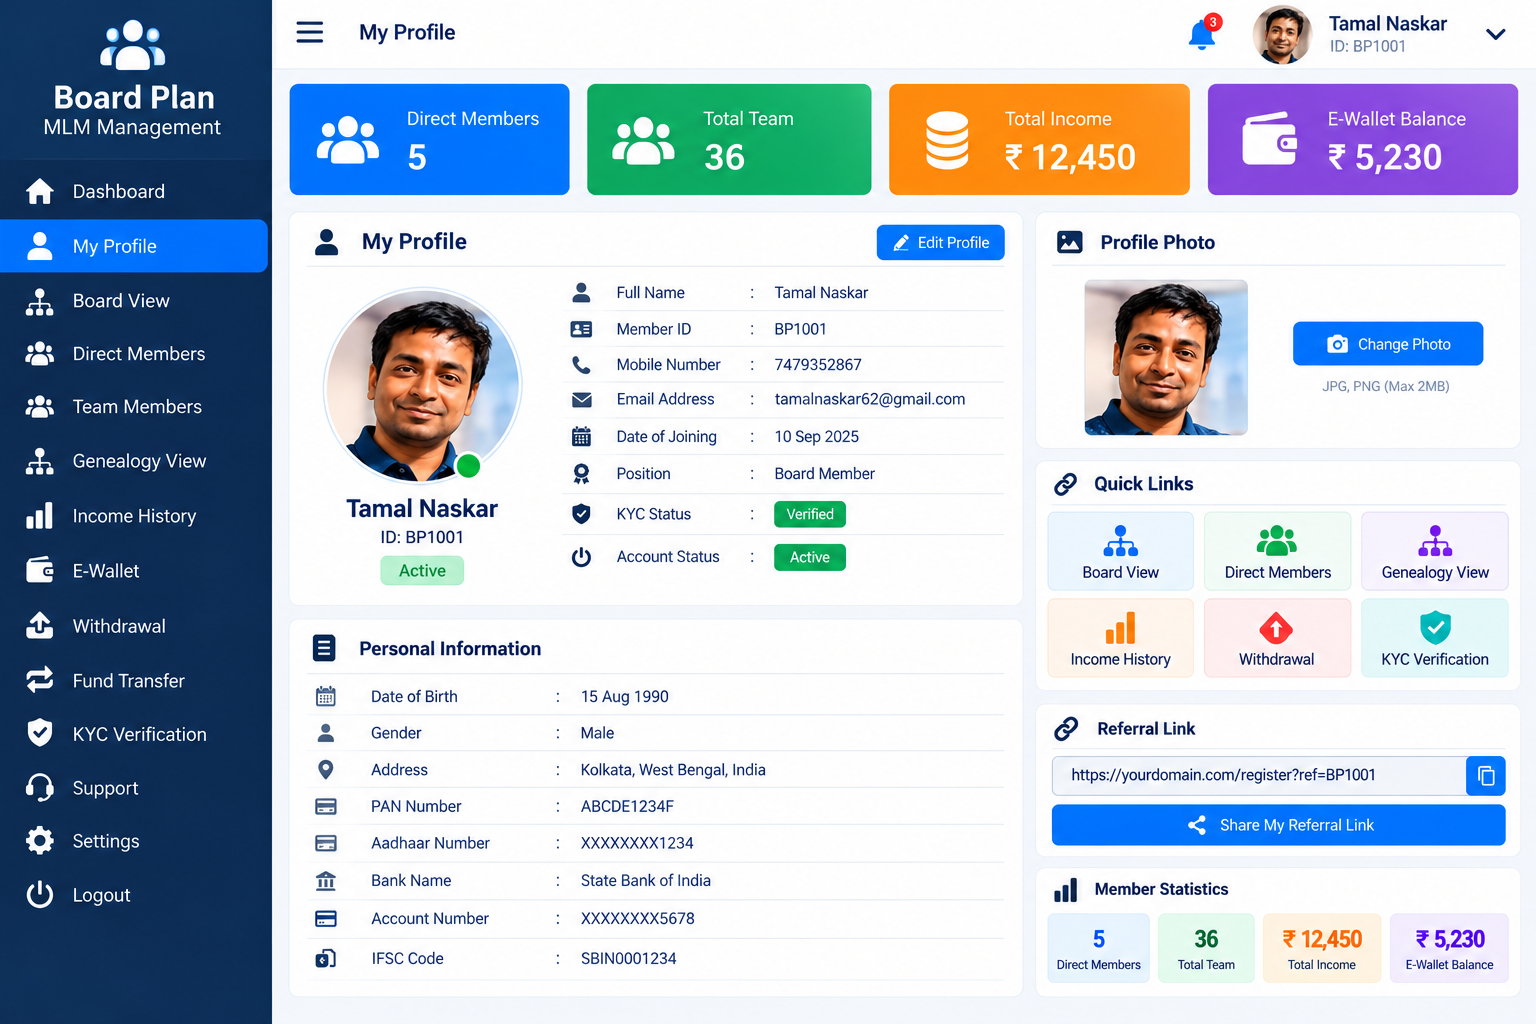
Task: Open the notifications bell
Action: 1202,35
